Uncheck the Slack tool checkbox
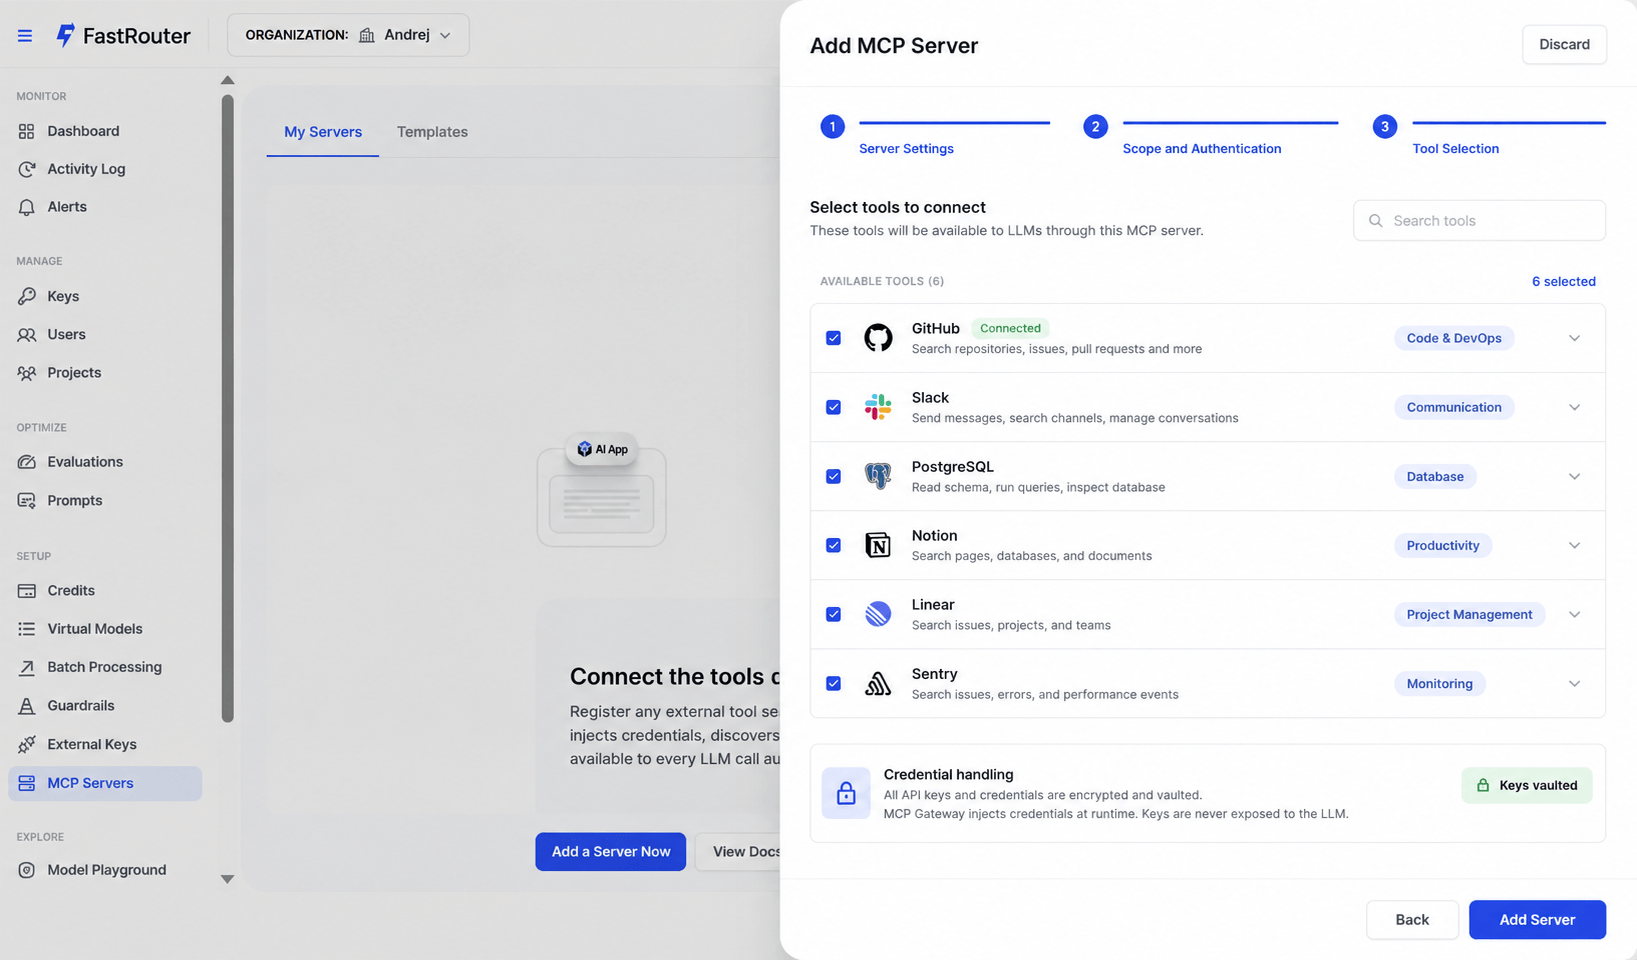This screenshot has height=960, width=1637. click(833, 407)
